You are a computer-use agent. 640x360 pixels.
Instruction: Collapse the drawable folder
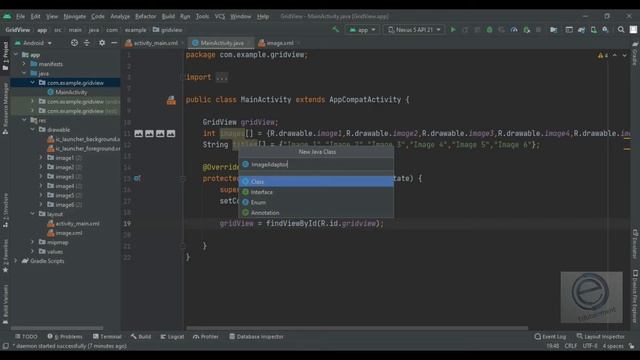click(x=33, y=130)
